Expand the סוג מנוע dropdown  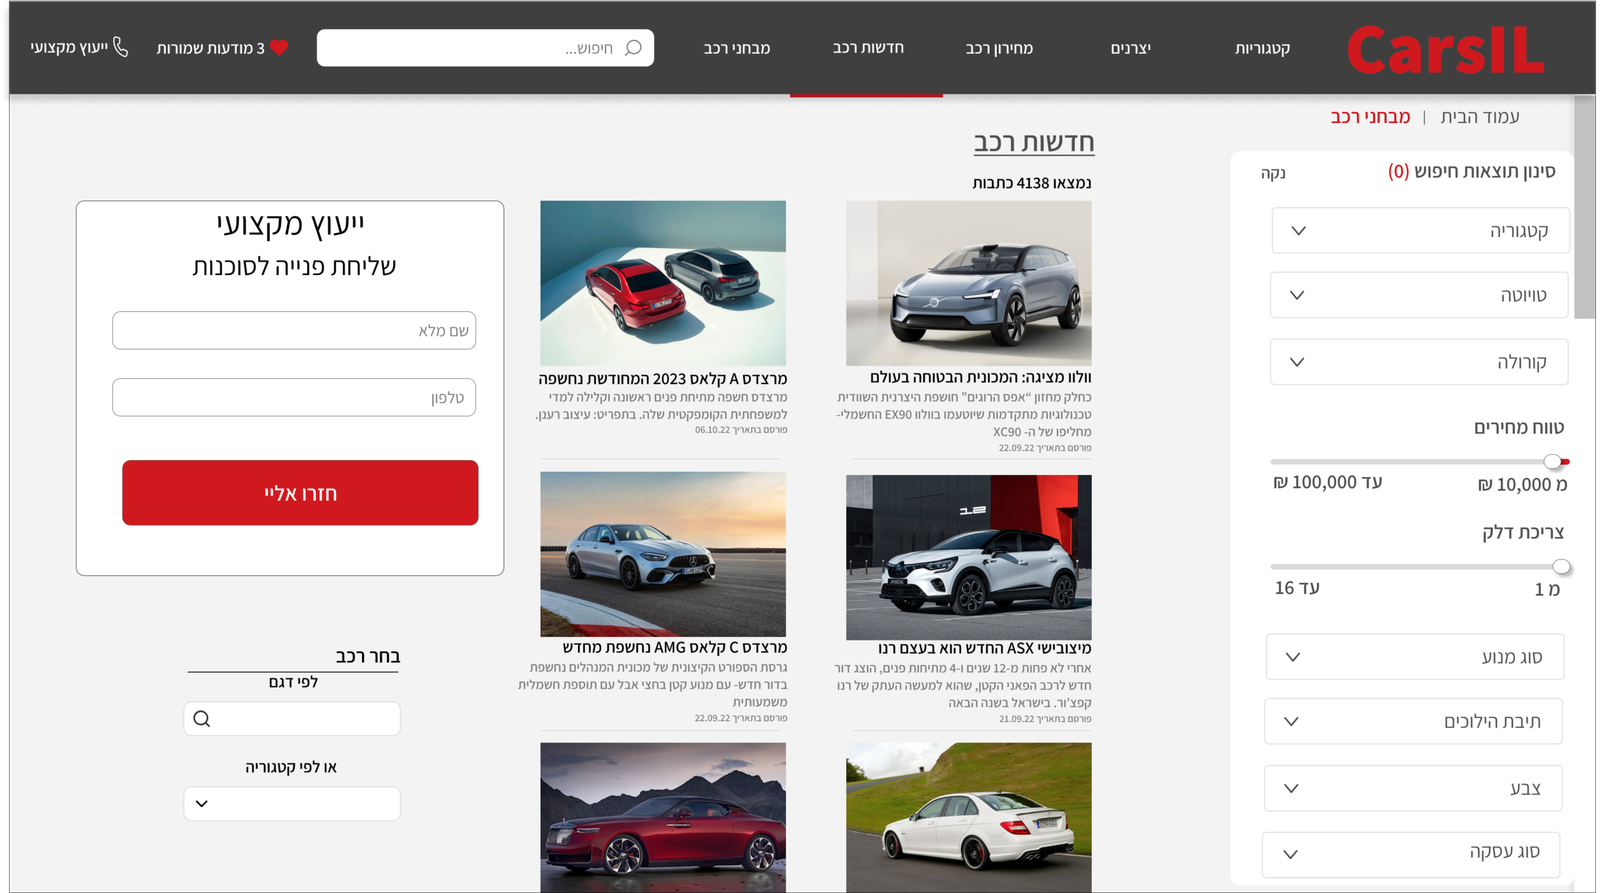click(1415, 657)
